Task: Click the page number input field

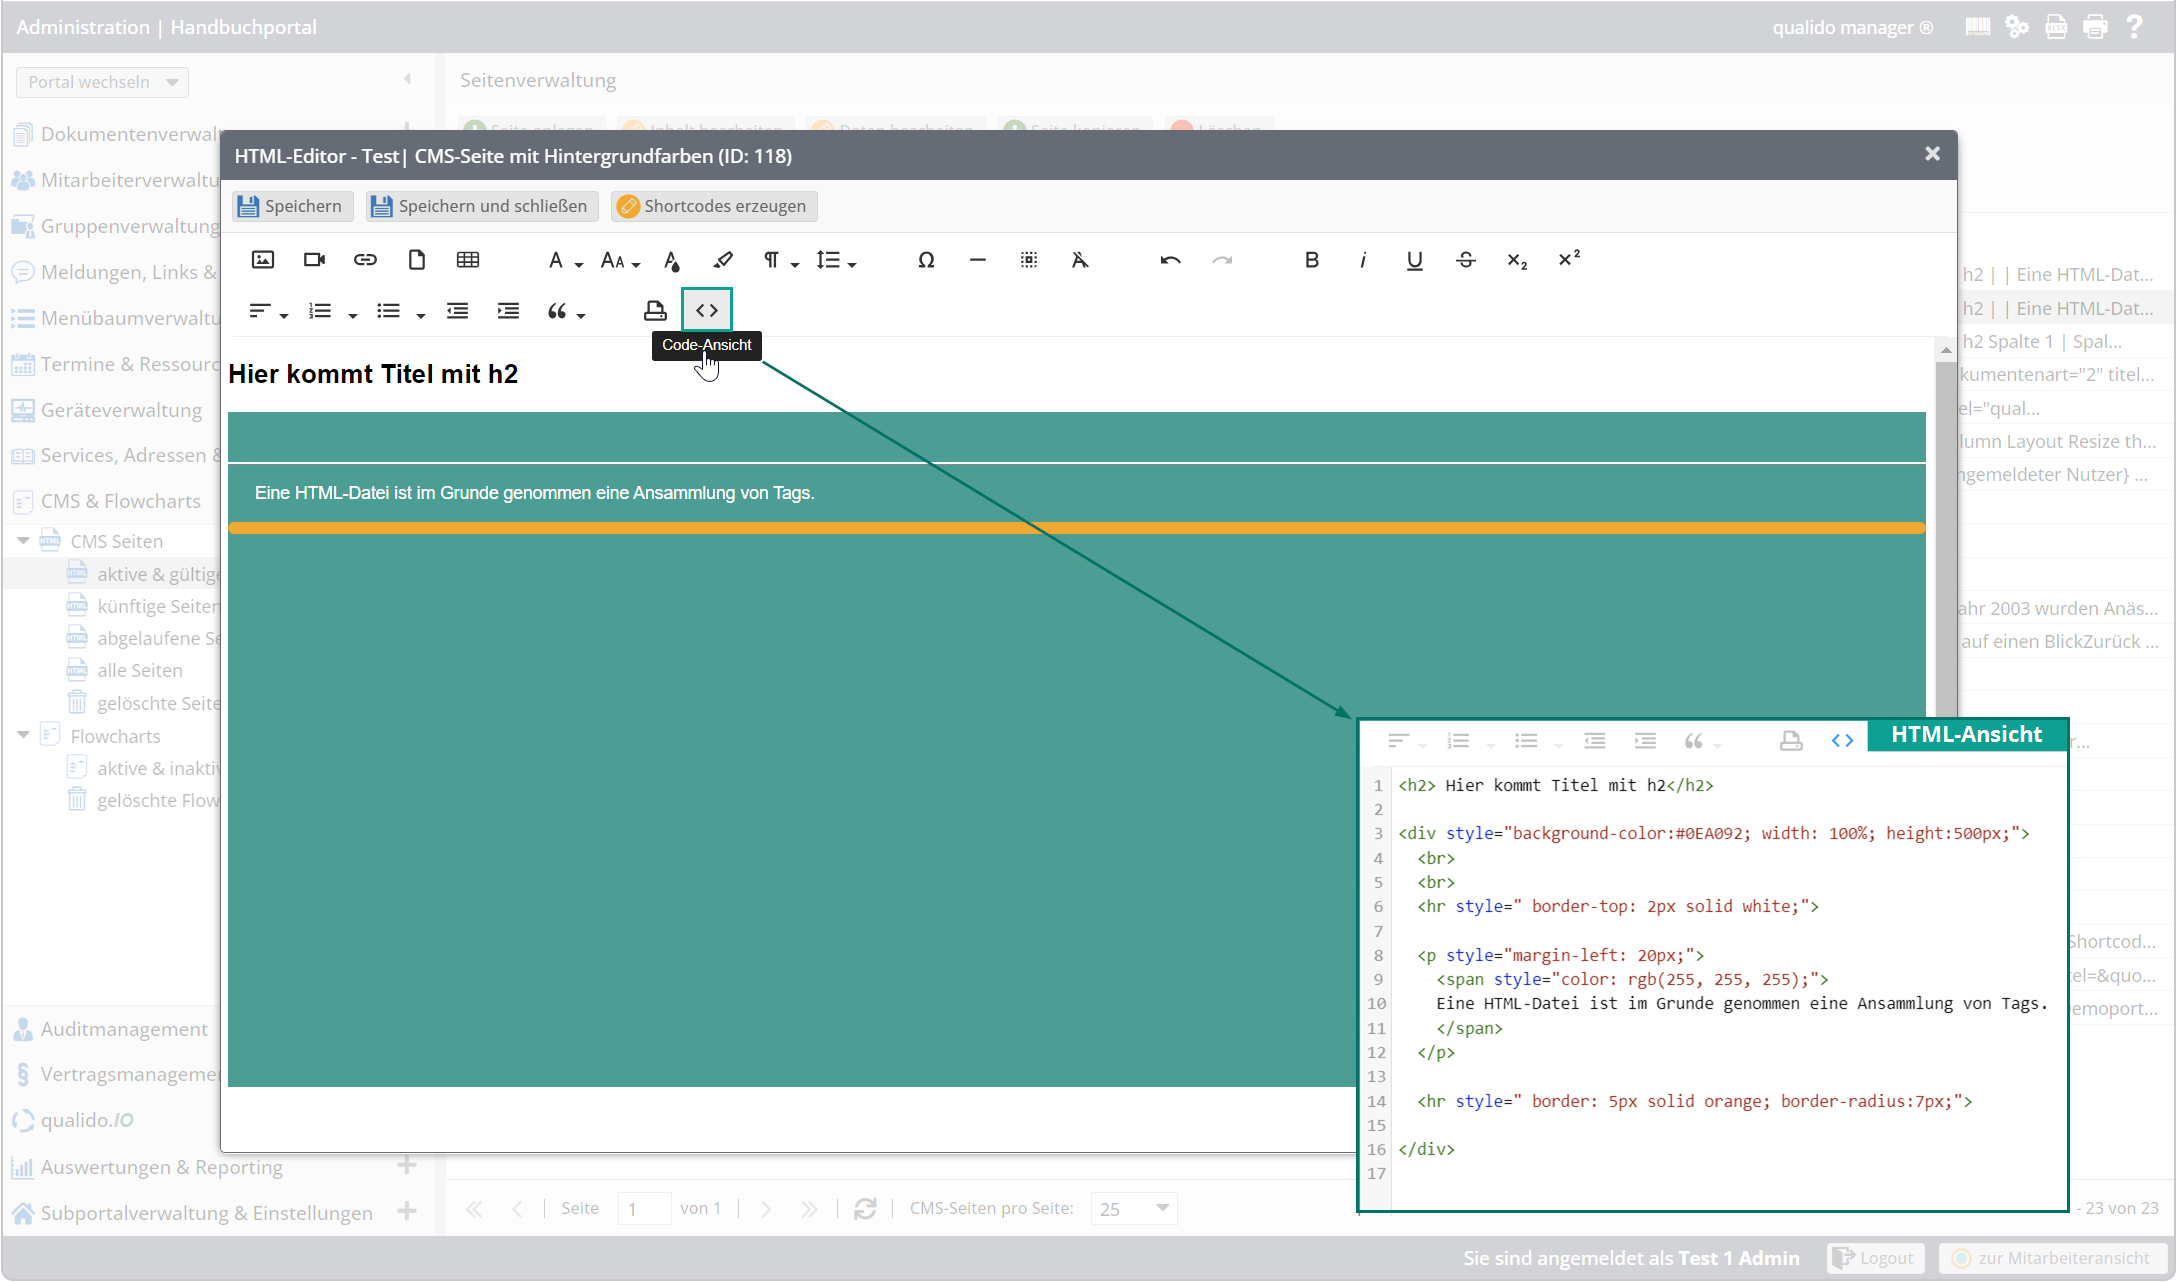Action: [644, 1209]
